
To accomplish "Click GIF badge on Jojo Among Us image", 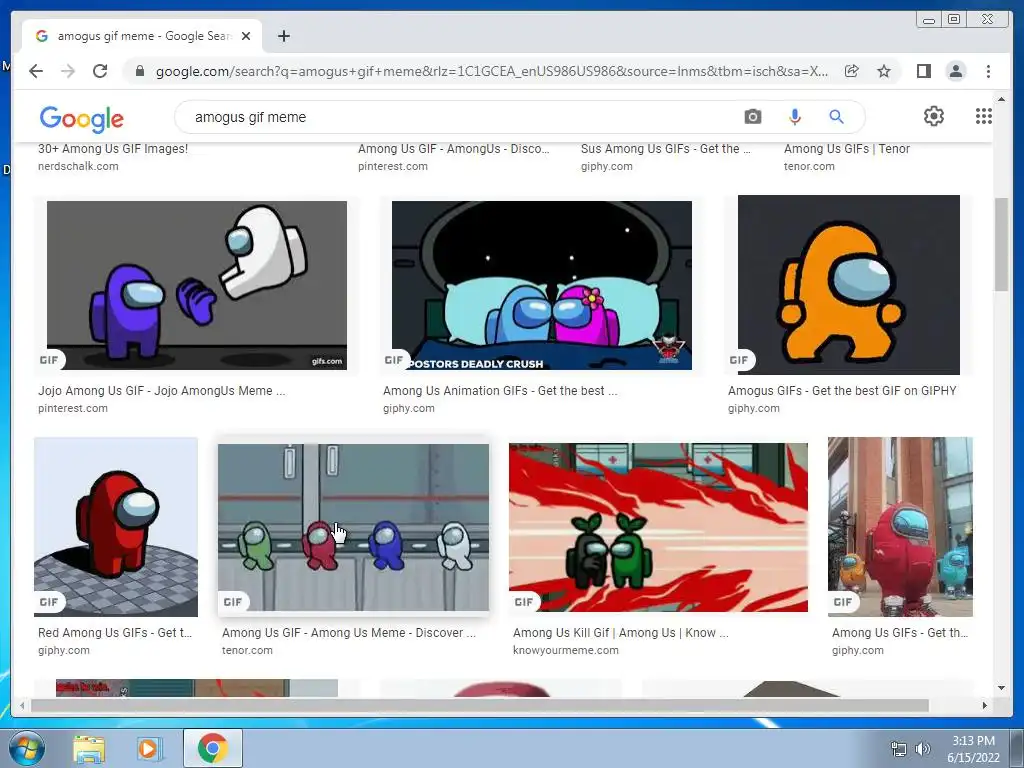I will 49,360.
